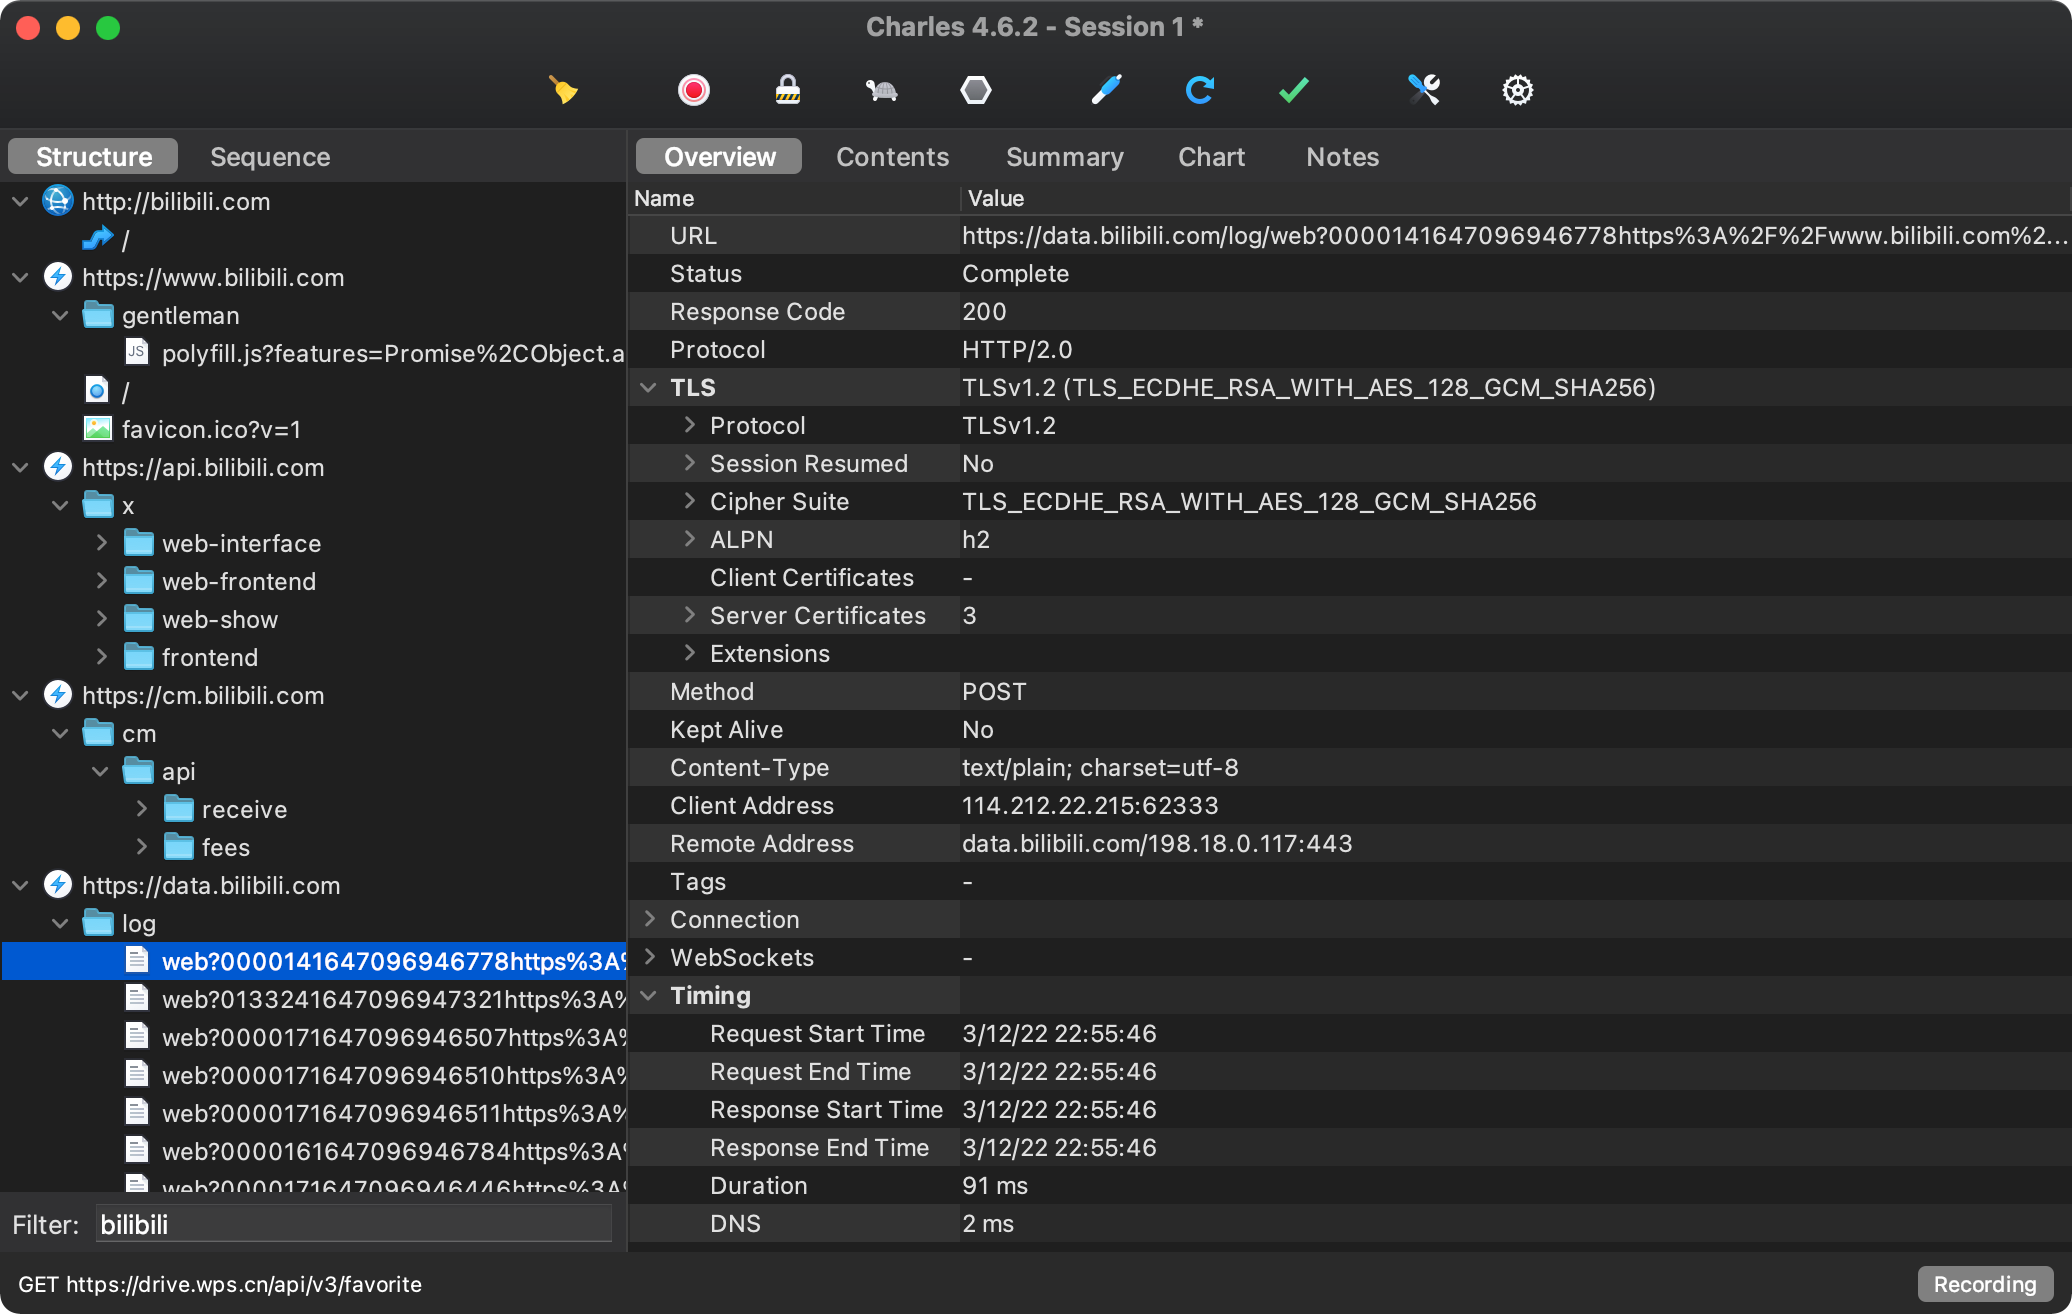Click the cm folder icon

pos(98,733)
